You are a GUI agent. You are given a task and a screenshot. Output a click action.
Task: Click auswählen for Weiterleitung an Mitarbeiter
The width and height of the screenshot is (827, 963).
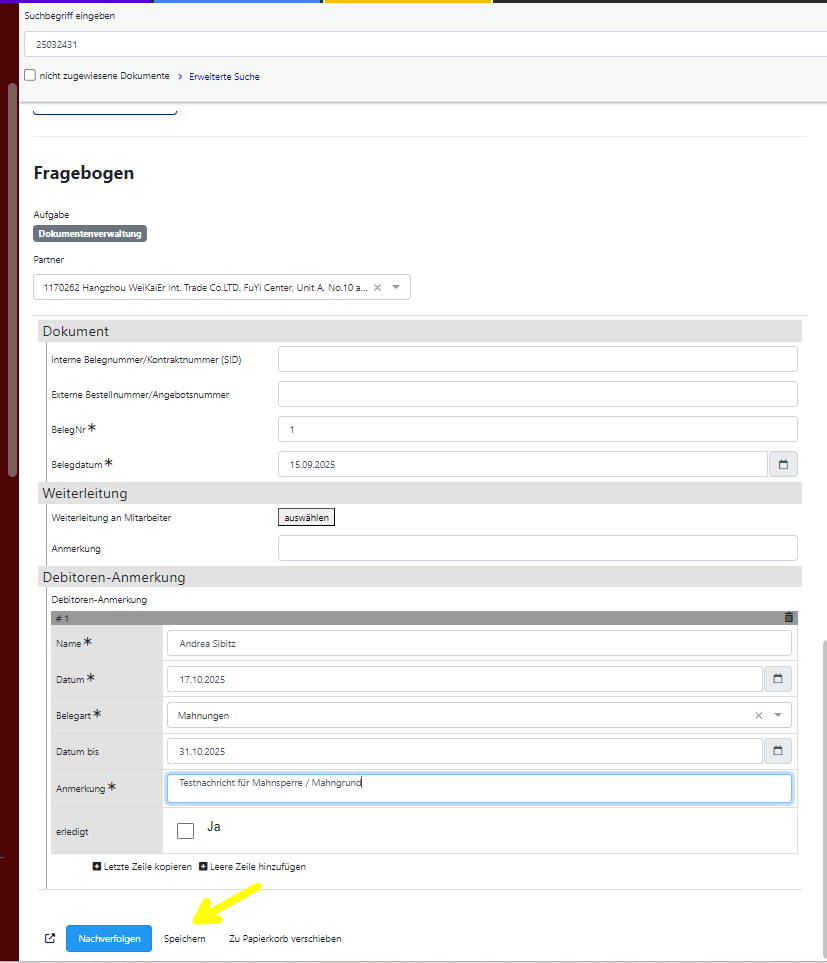click(x=306, y=518)
